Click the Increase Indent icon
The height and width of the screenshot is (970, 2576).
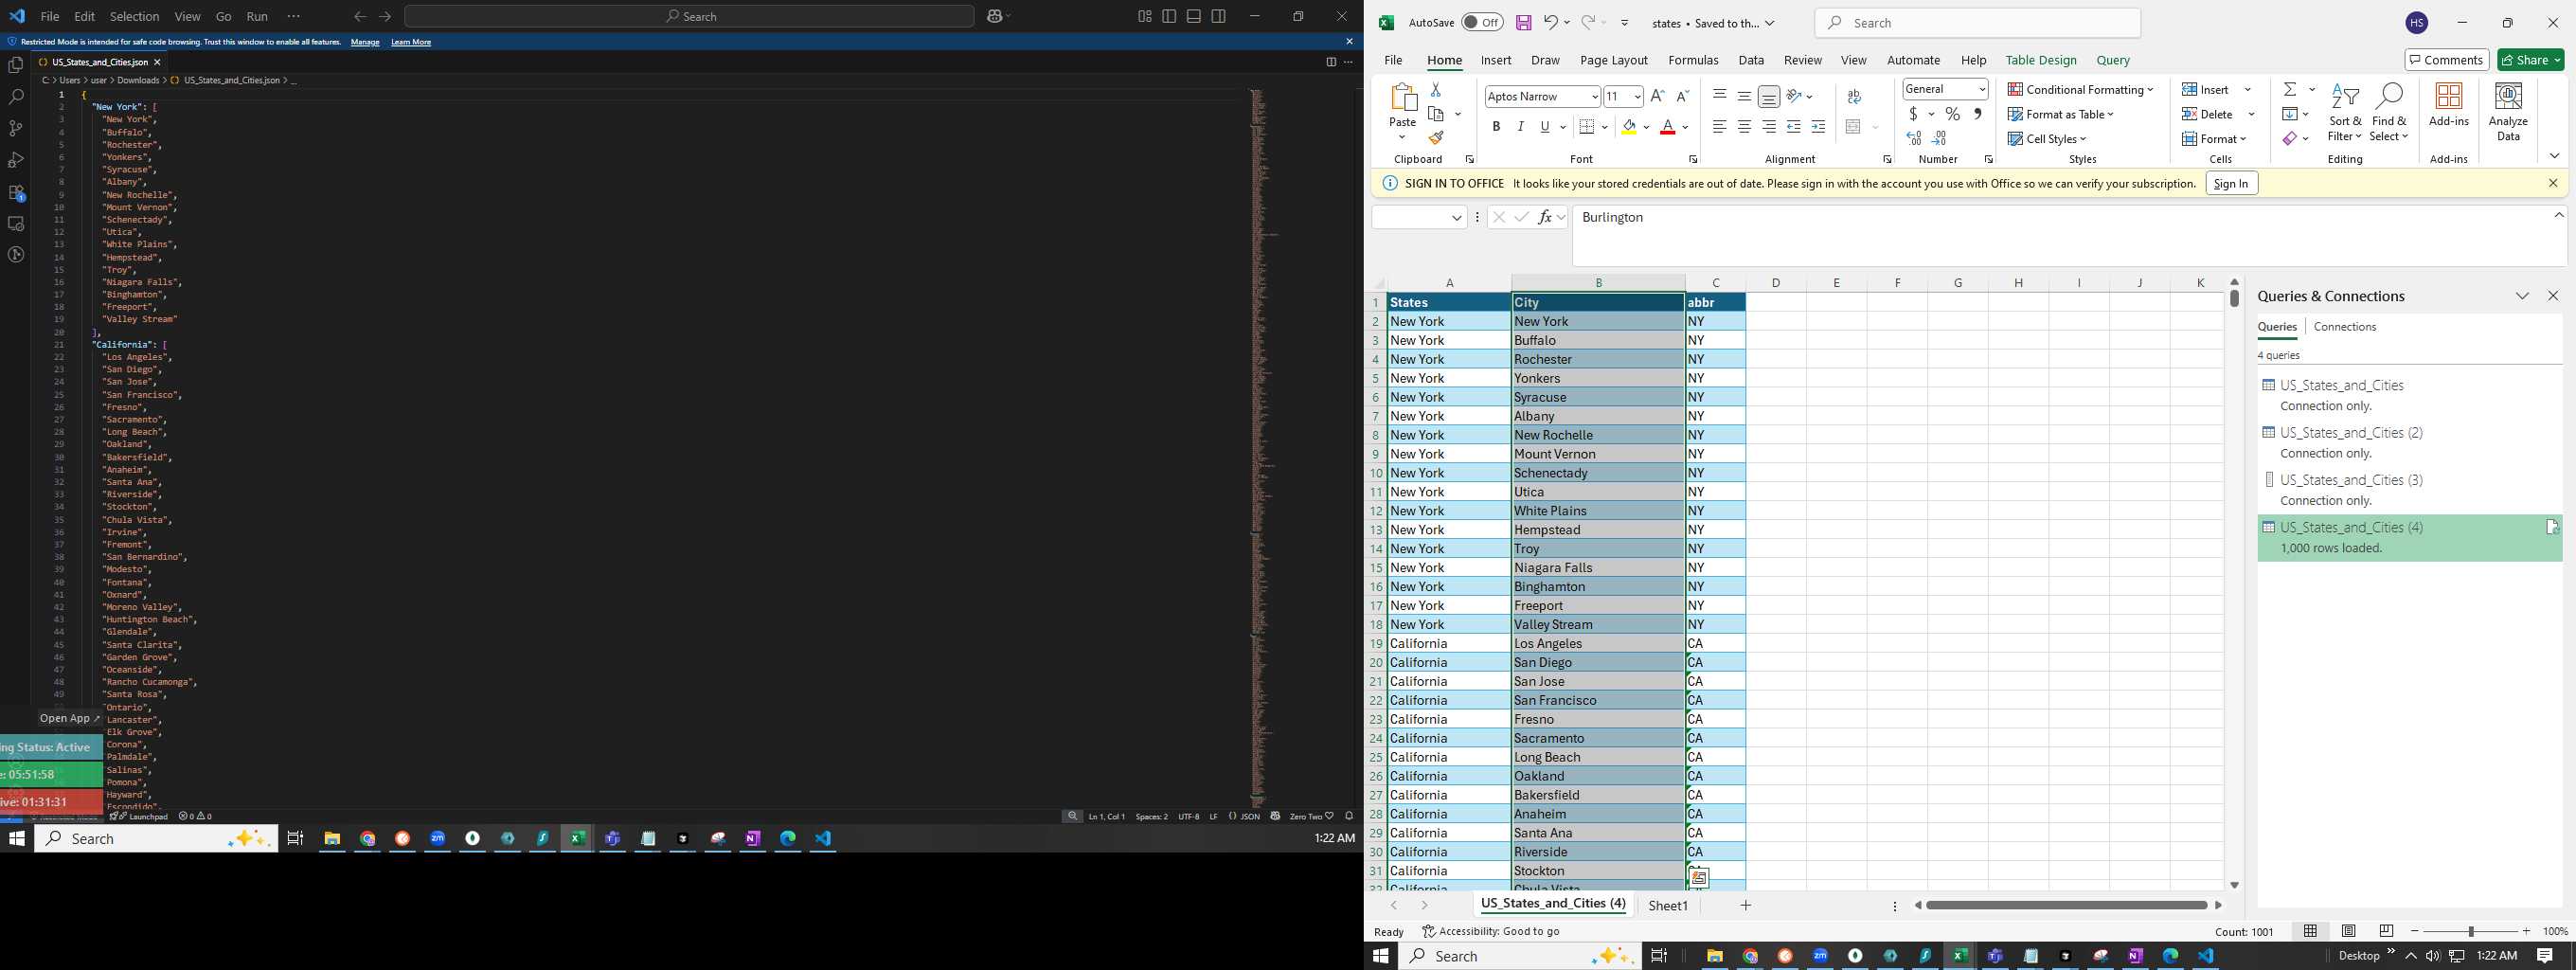[x=1818, y=126]
